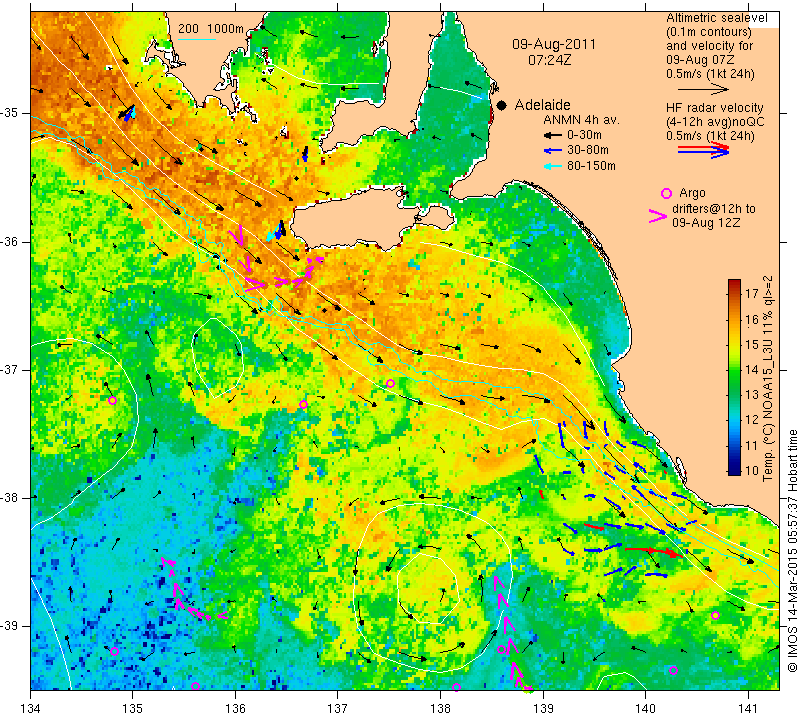800x720 pixels.
Task: Click the Argo float circle near 135.6, -39.5
Action: [x=195, y=686]
